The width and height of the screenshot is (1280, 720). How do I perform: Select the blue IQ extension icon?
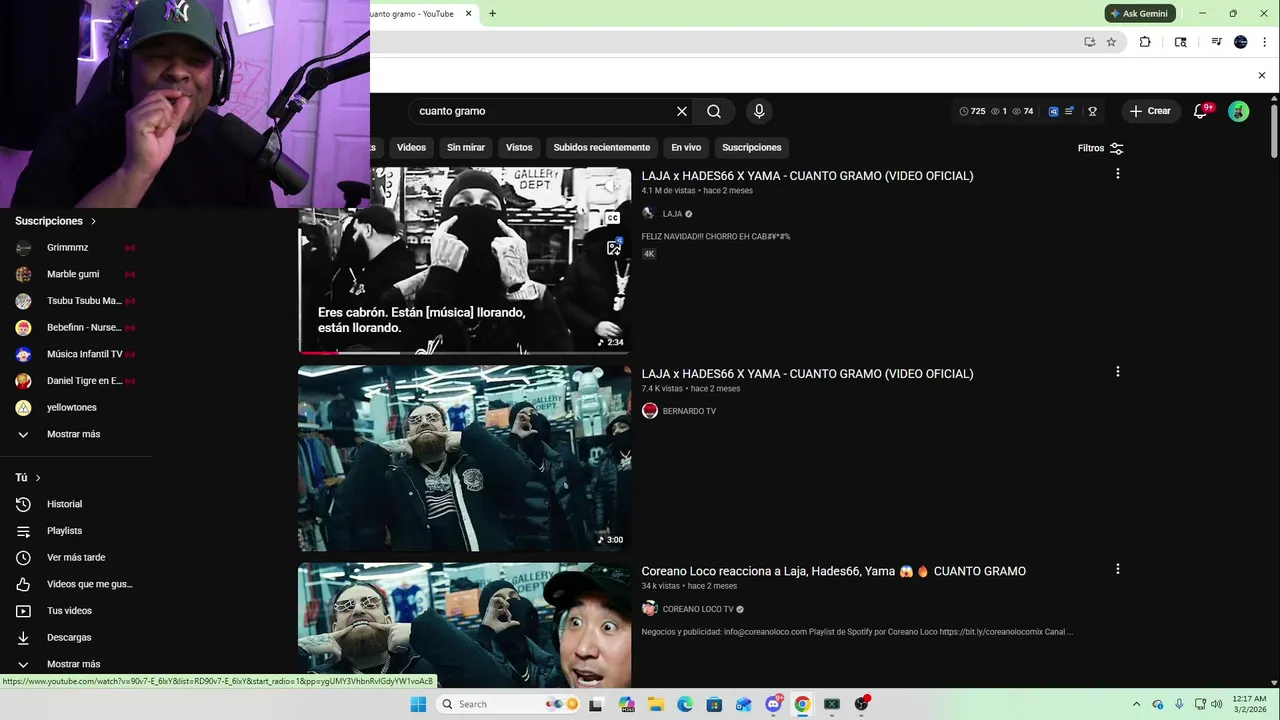click(x=1053, y=111)
